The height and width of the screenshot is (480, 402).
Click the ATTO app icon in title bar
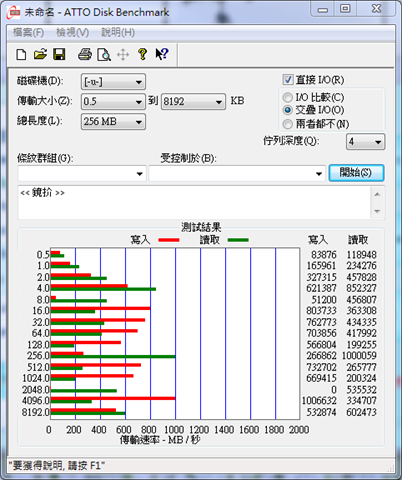pyautogui.click(x=14, y=13)
